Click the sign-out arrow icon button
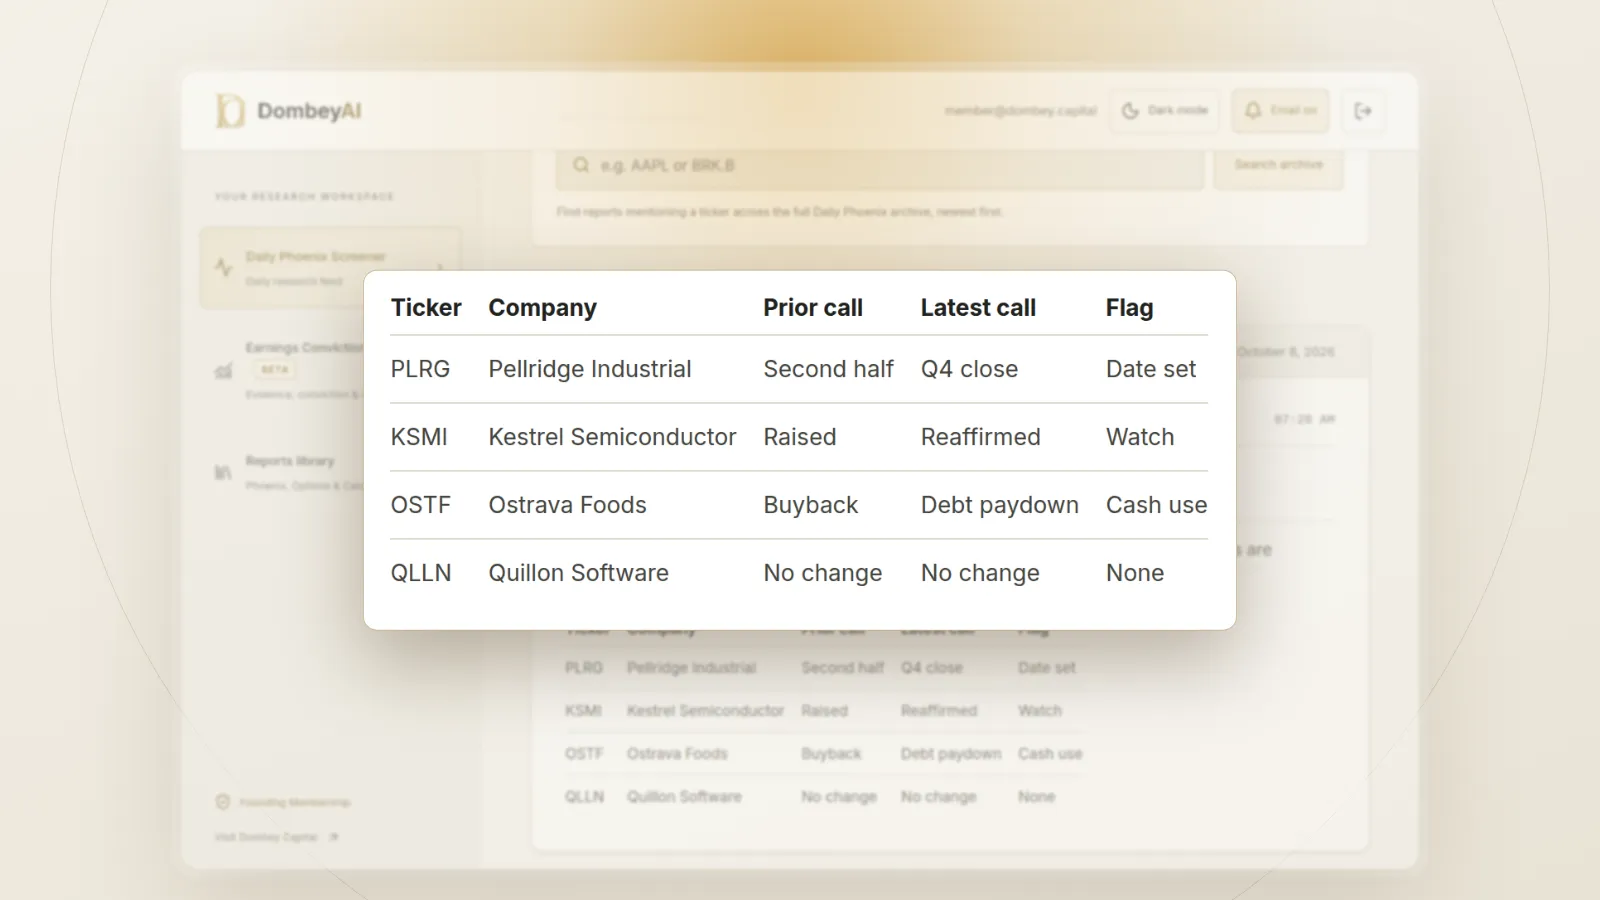 1363,111
